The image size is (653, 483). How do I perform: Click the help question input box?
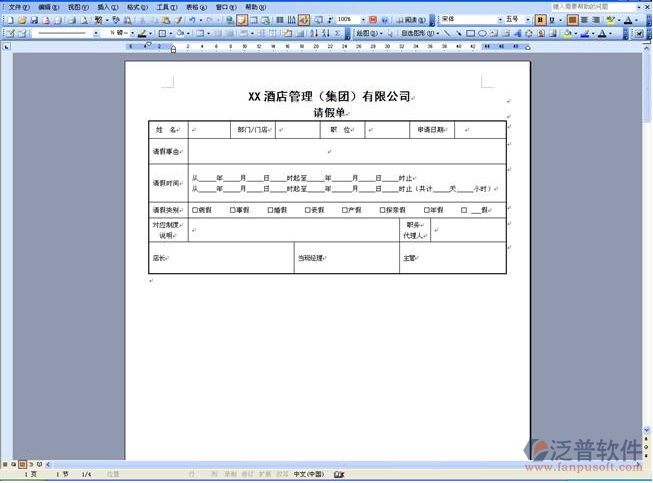[592, 7]
